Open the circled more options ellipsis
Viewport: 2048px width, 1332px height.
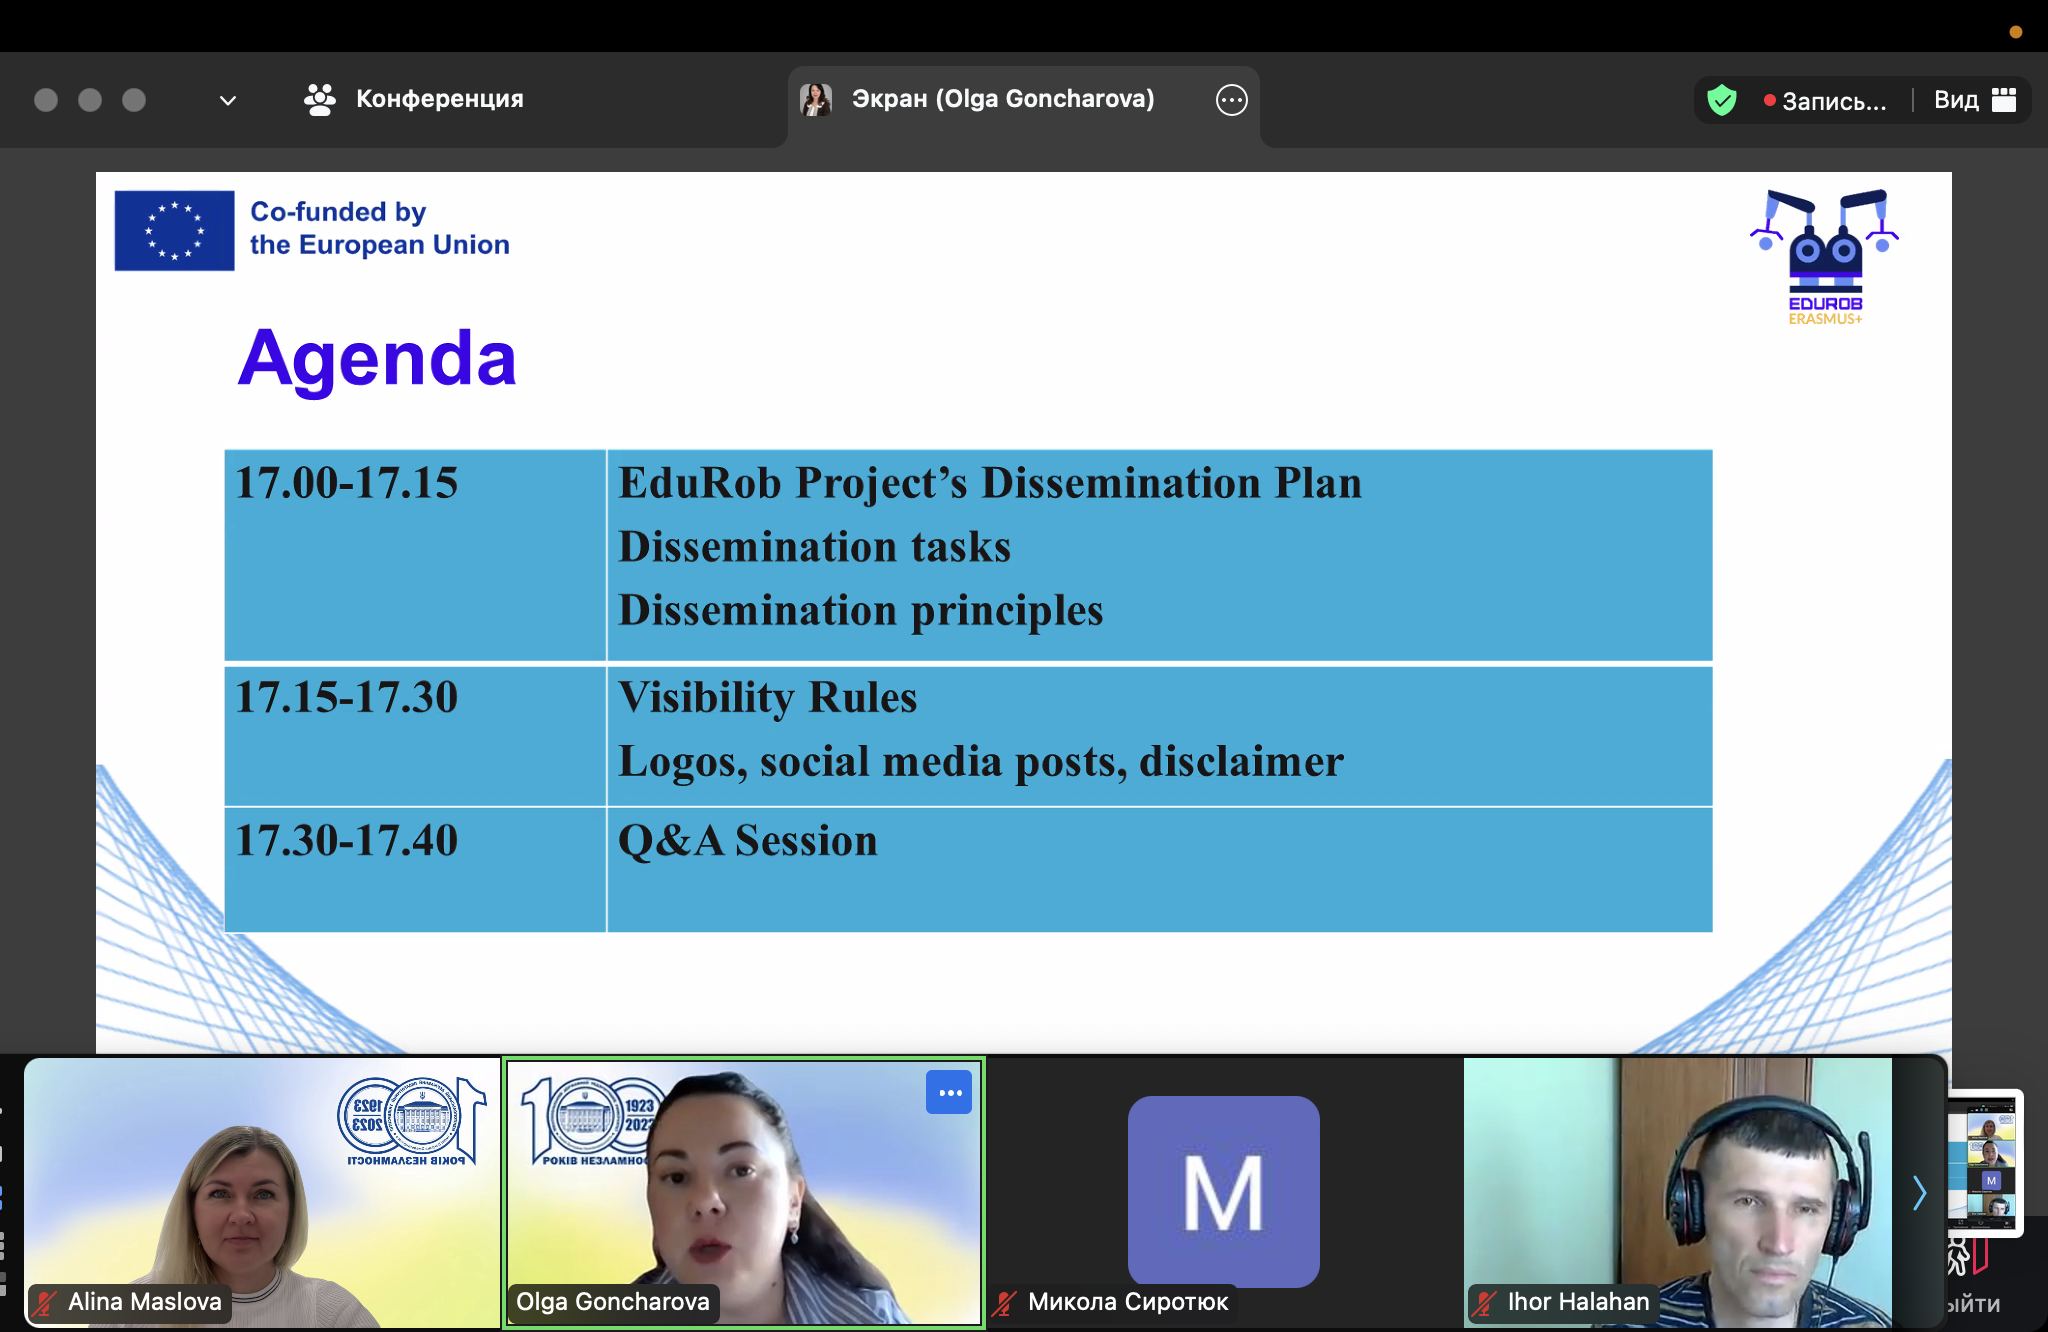[1231, 100]
